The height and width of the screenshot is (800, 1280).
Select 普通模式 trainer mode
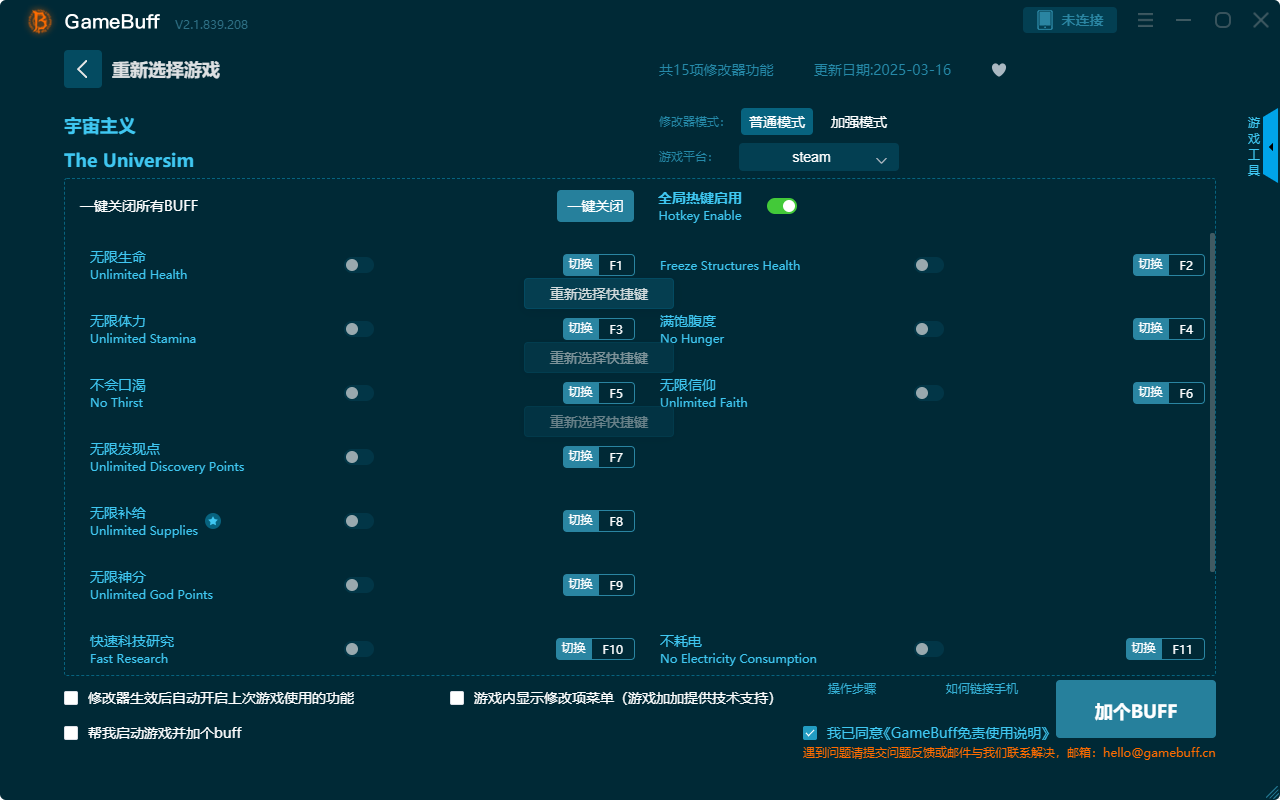click(x=777, y=121)
